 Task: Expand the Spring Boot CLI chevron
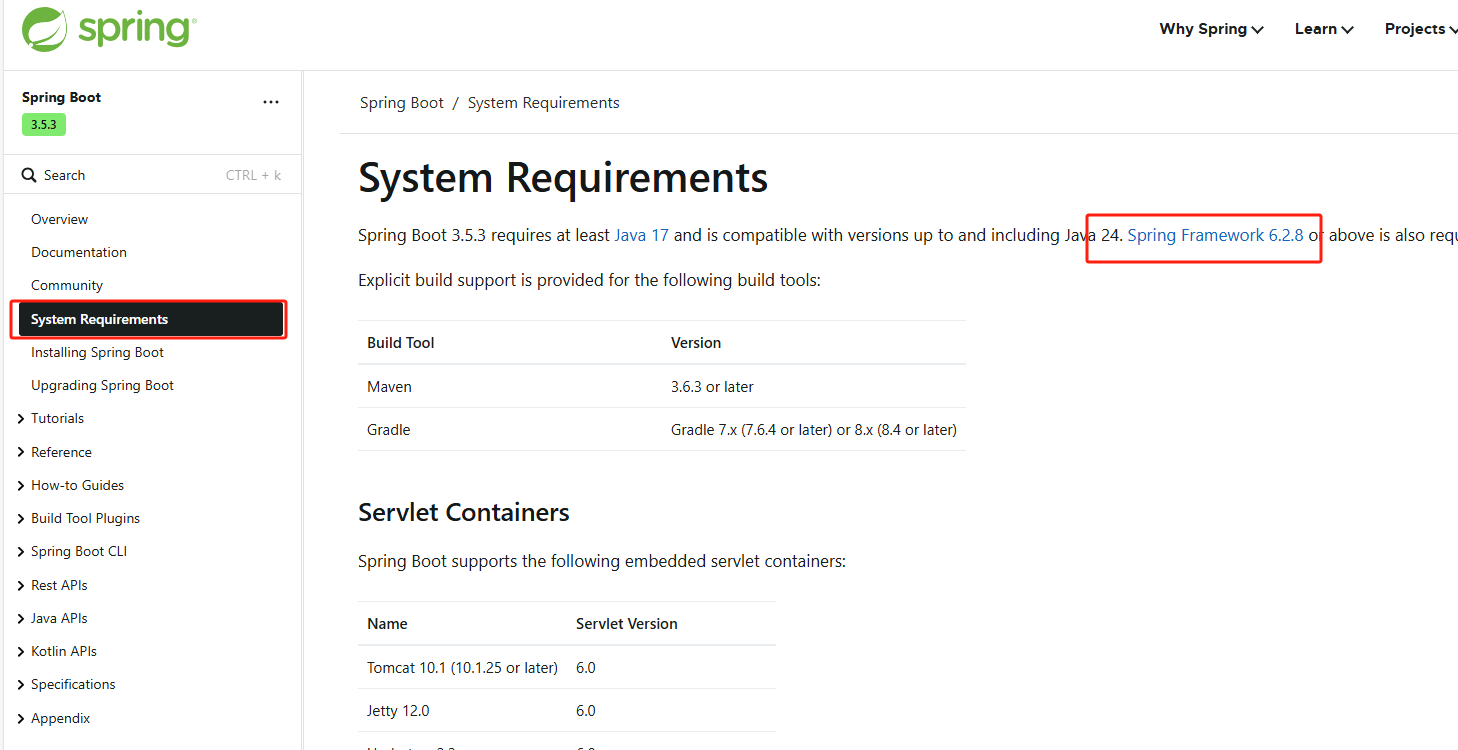coord(21,552)
